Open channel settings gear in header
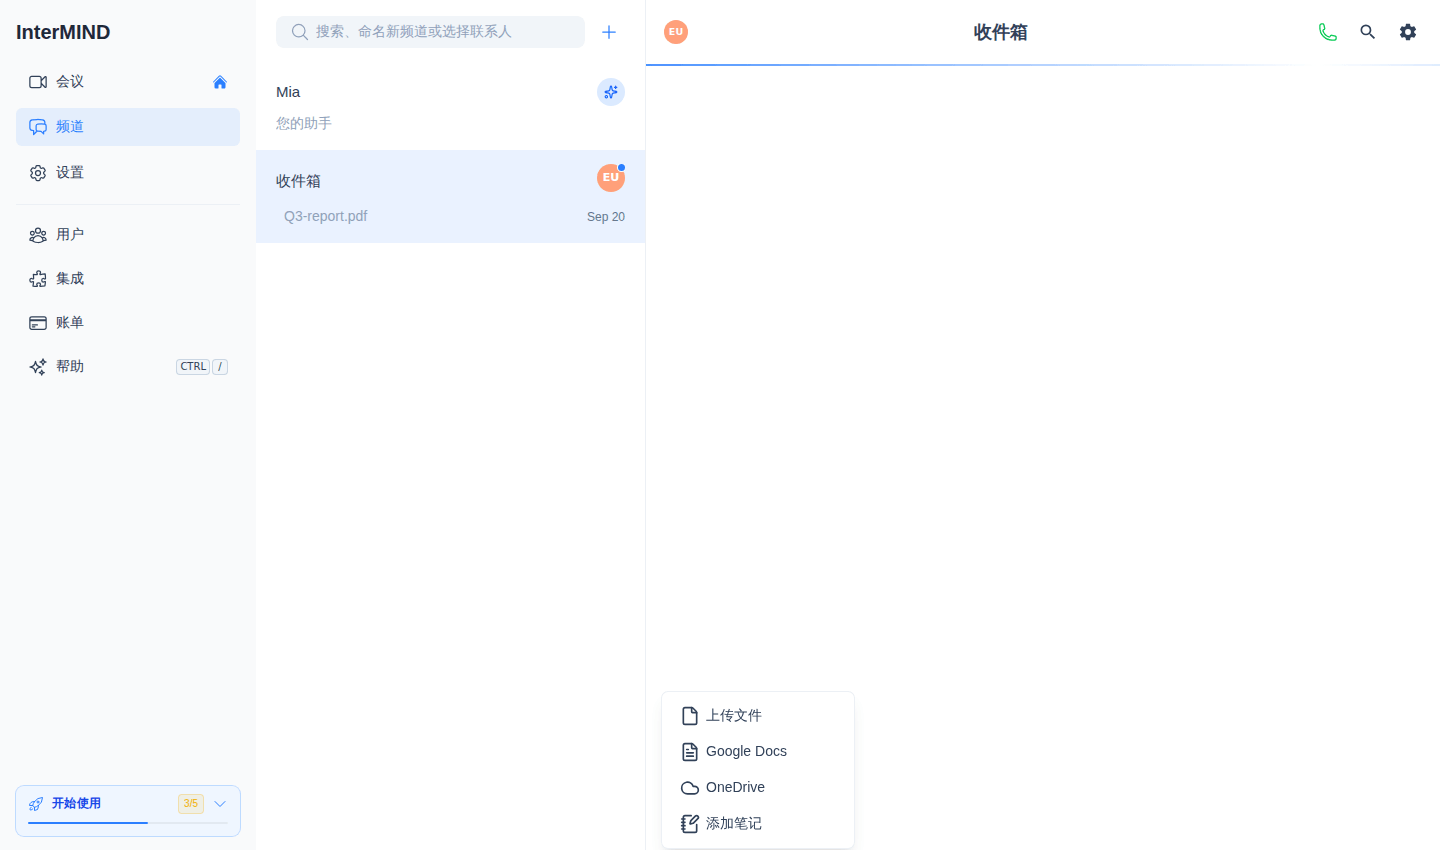This screenshot has width=1440, height=850. click(x=1408, y=32)
